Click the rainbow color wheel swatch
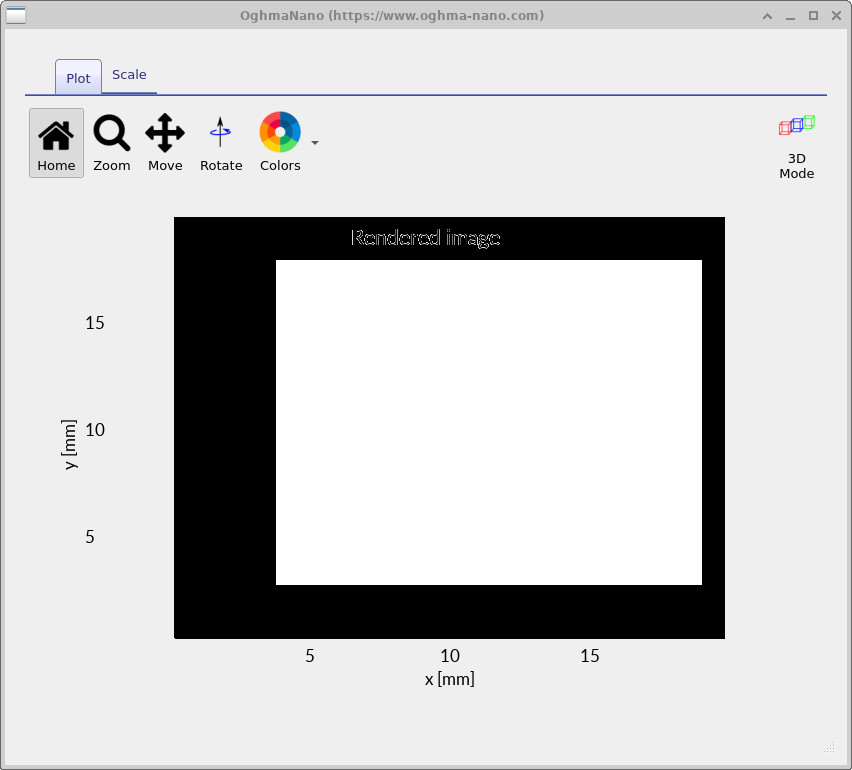 279,131
